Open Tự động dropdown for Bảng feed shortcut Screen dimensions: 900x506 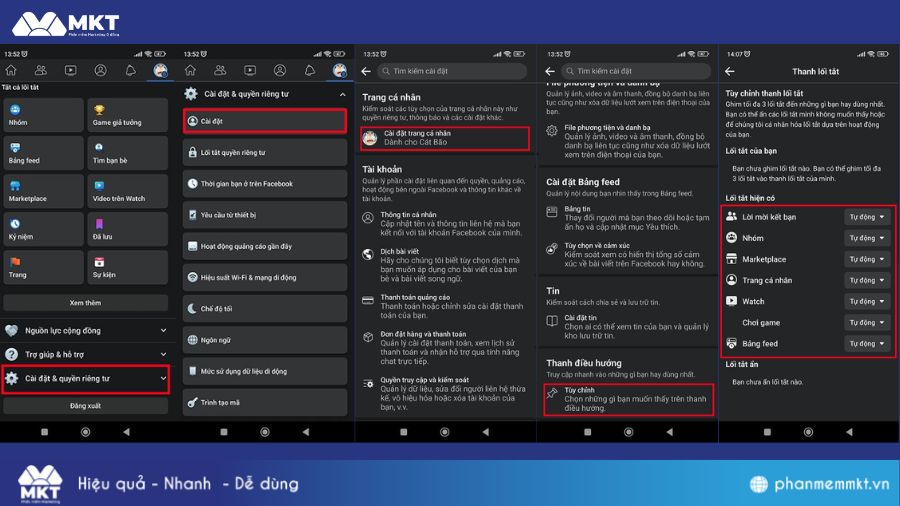pos(867,344)
